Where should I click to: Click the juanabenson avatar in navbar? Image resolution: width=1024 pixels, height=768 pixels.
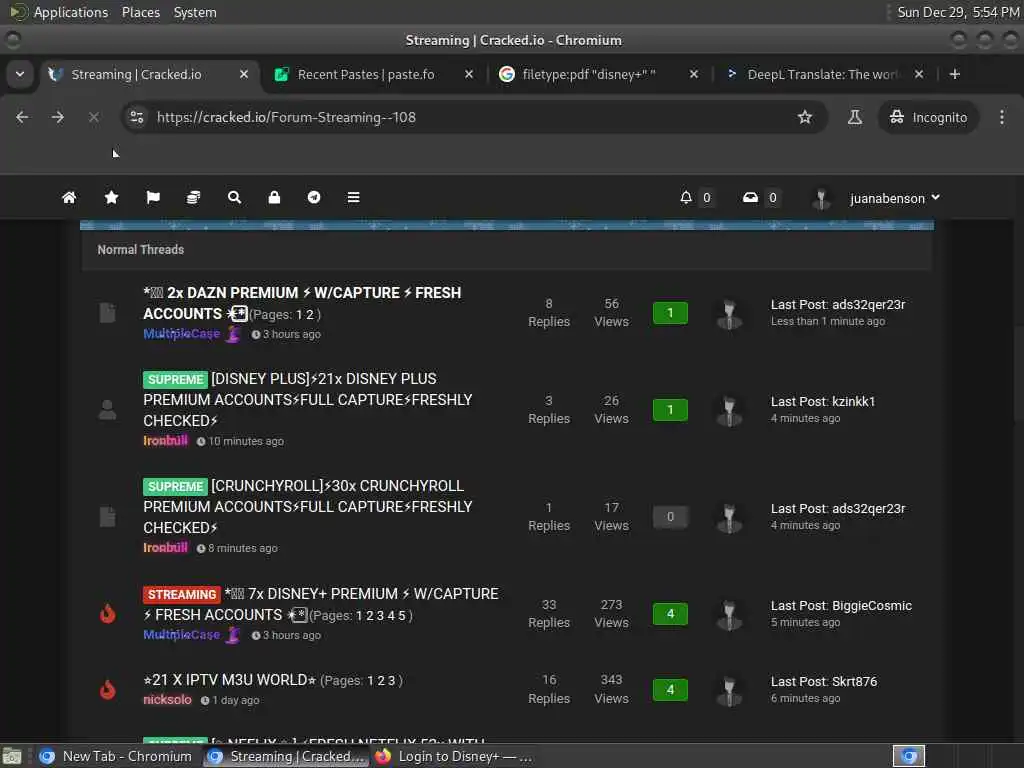821,198
